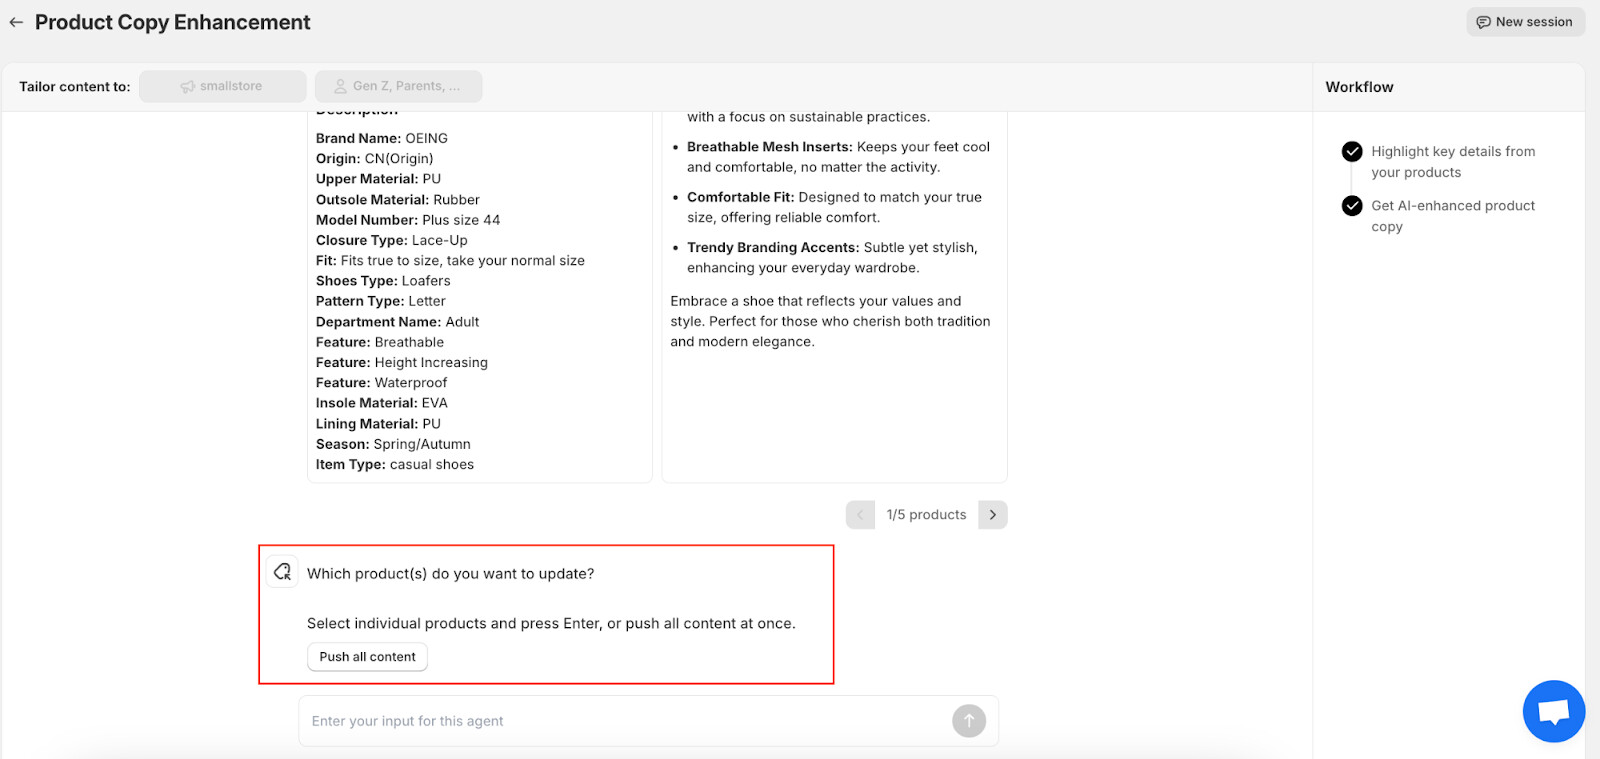Open the Gen Z, Parents audience selector

(x=399, y=86)
